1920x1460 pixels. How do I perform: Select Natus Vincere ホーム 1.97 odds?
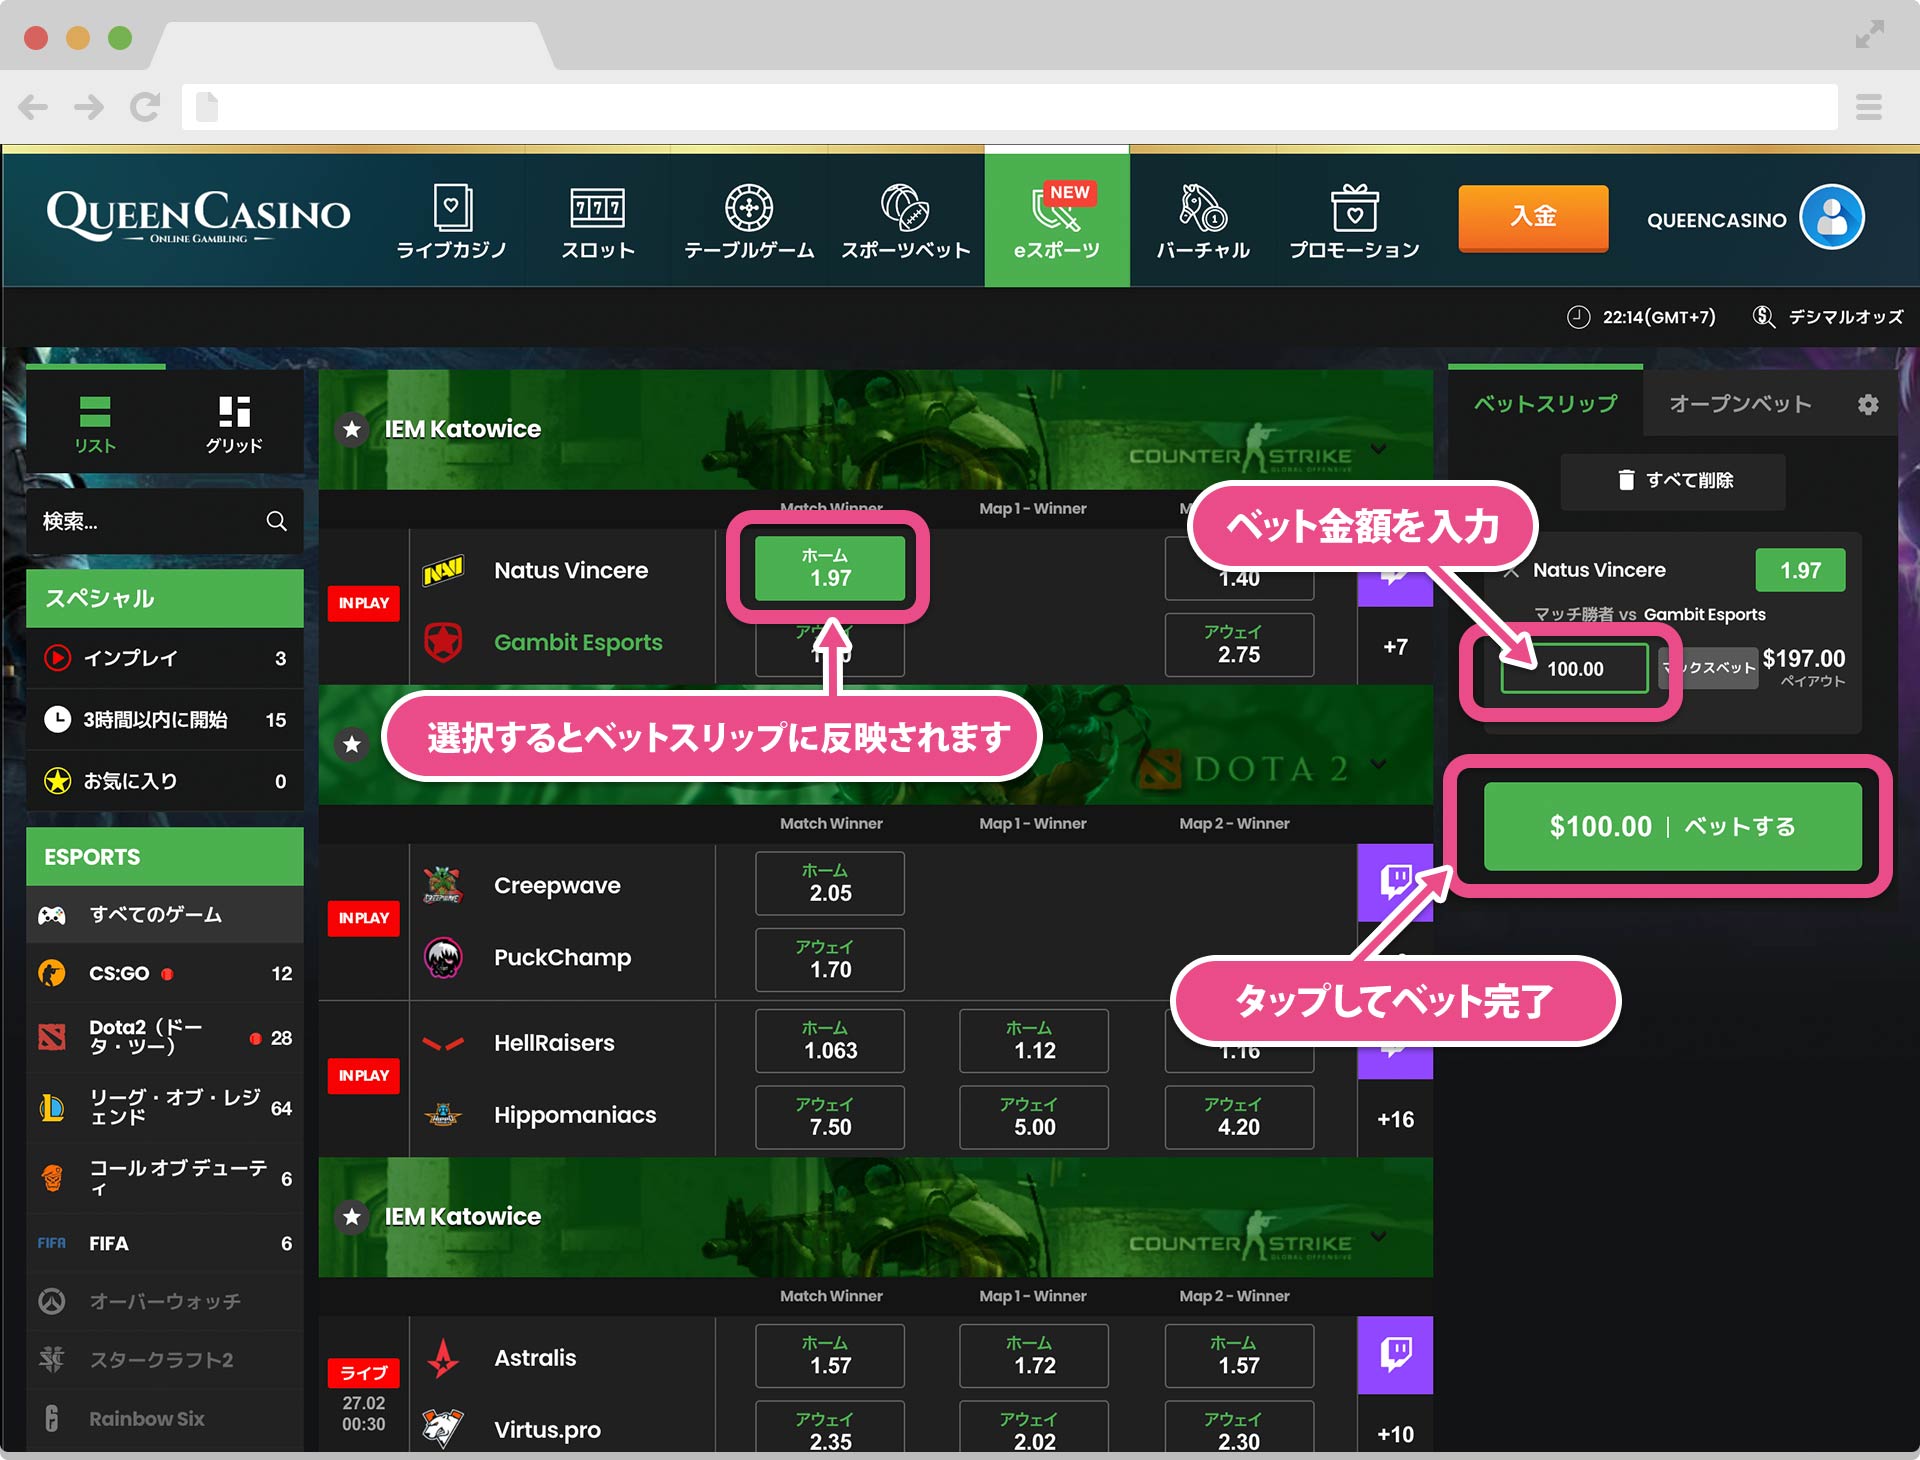tap(830, 568)
